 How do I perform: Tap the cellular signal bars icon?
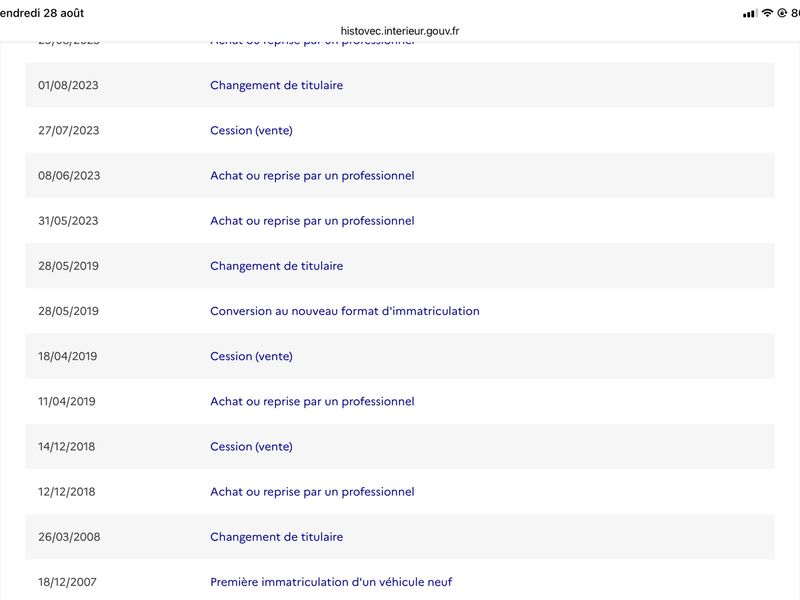tap(750, 14)
